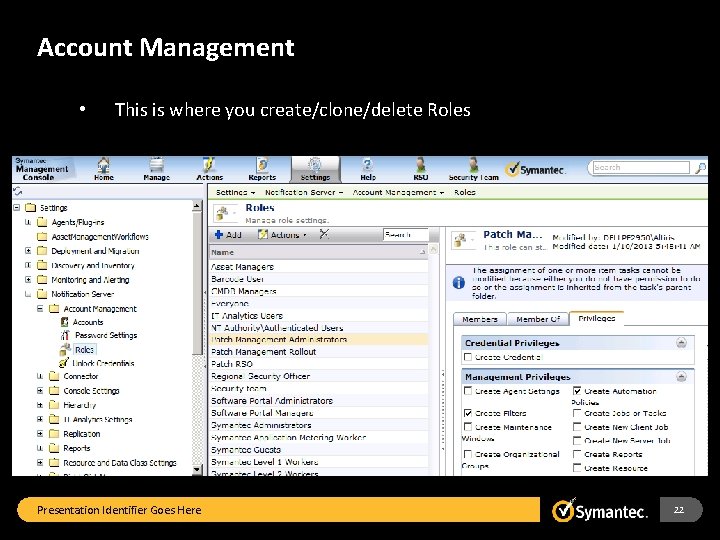Open the Settings breadcrumb dropdown
Image resolution: width=720 pixels, height=540 pixels.
click(x=235, y=192)
